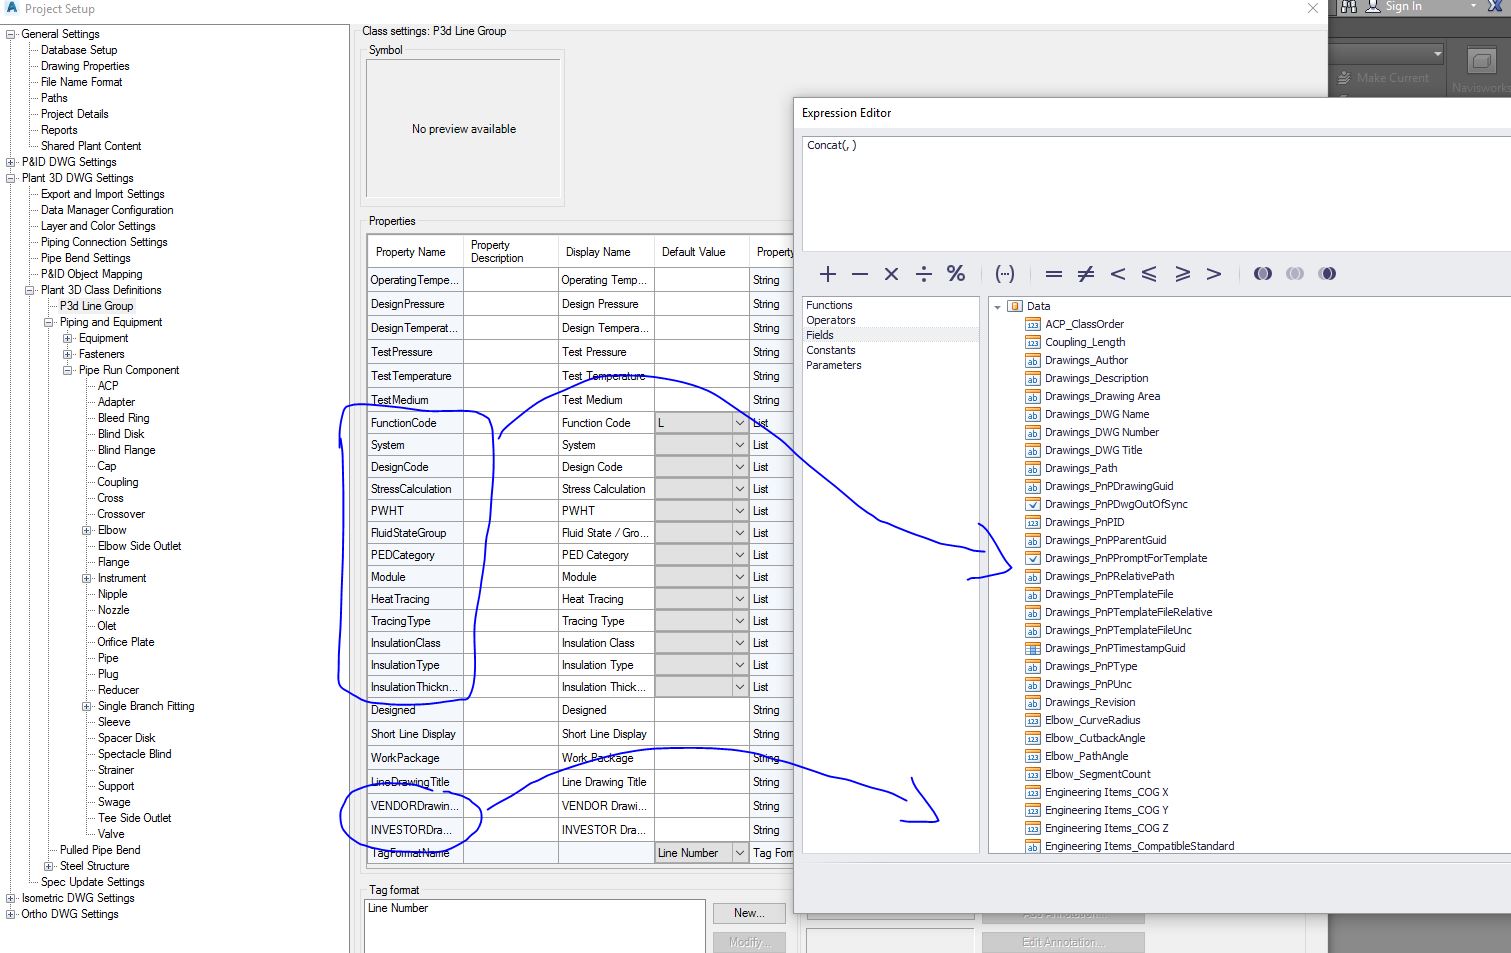Add parentheses using the brackets icon
This screenshot has height=953, width=1511.
pos(1005,274)
